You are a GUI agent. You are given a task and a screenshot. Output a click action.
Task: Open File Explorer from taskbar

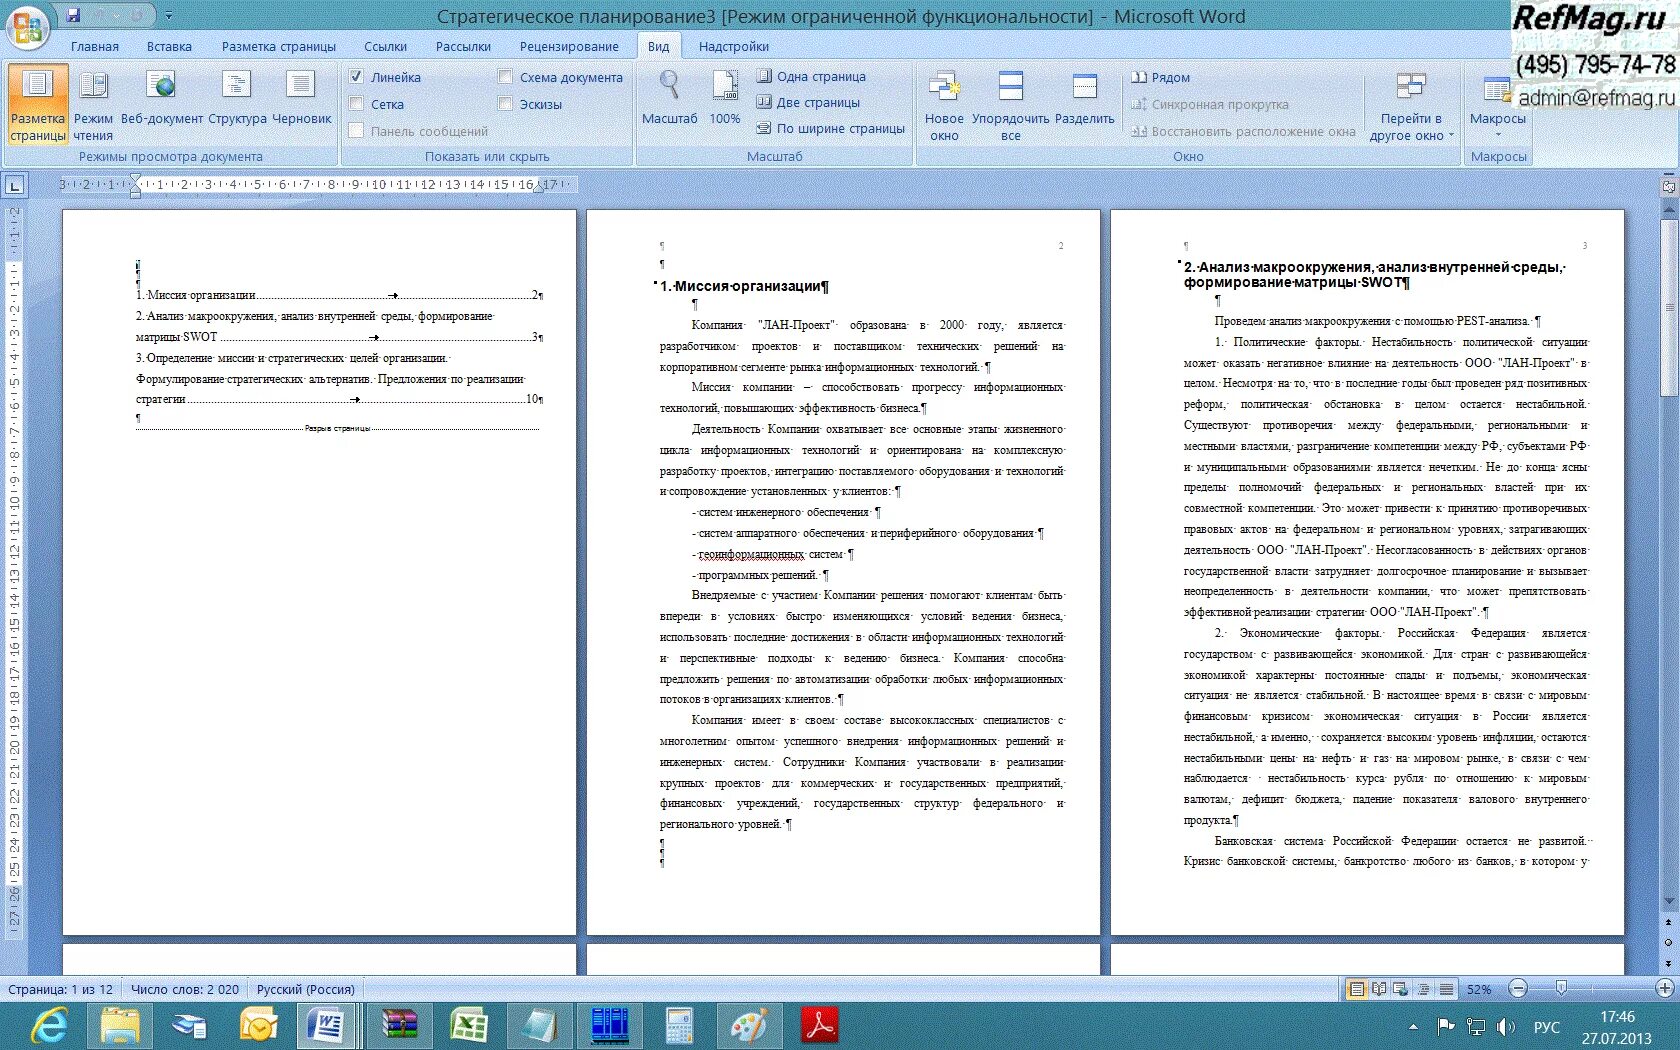pos(120,1027)
